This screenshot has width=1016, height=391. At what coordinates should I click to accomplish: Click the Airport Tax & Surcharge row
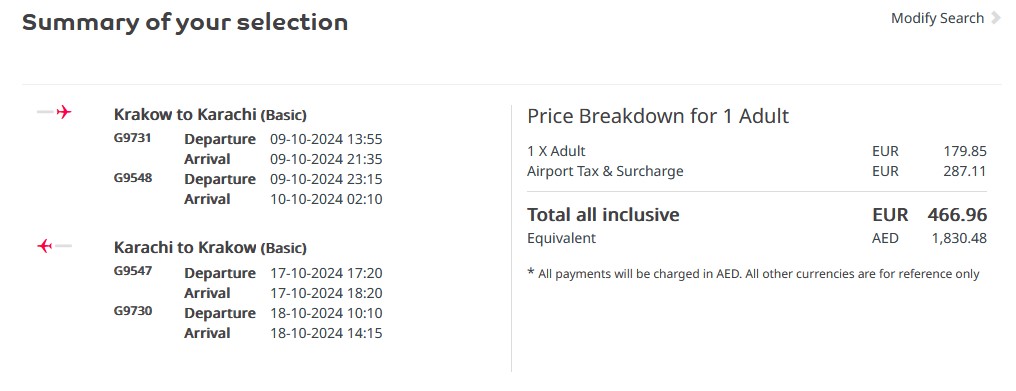pyautogui.click(x=757, y=172)
